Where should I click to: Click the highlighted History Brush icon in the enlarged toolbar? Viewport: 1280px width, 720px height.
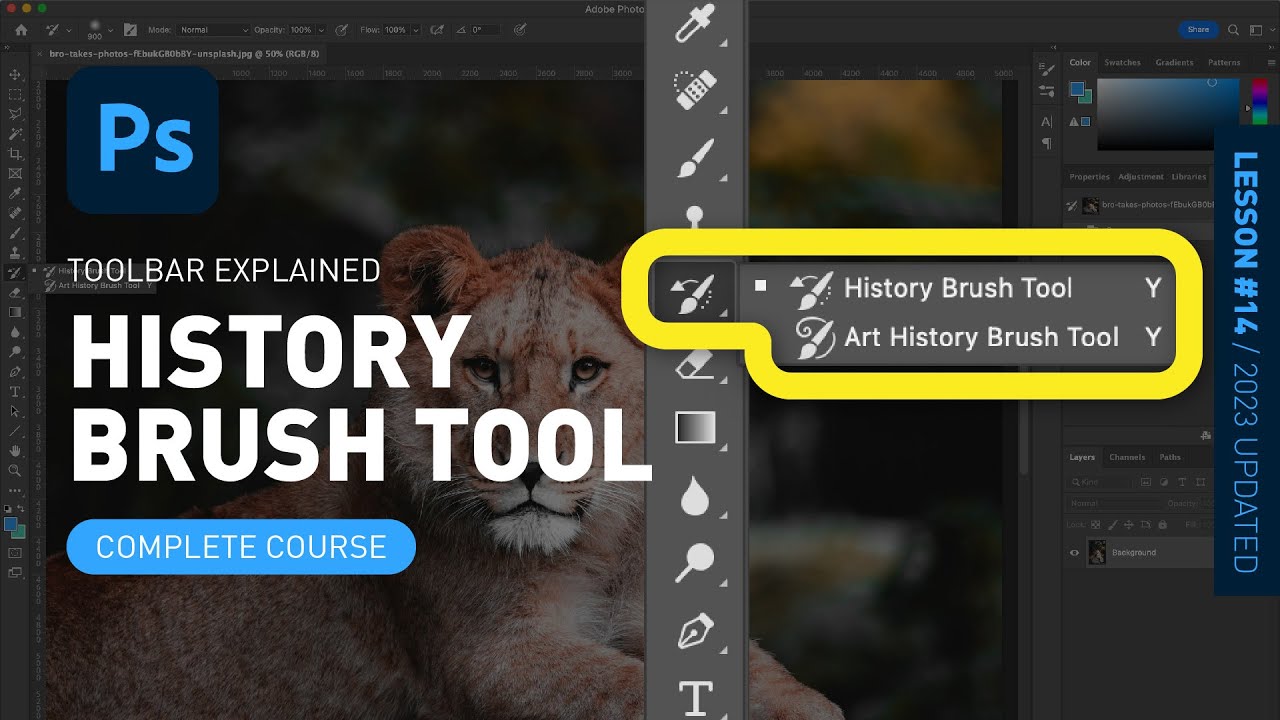(x=695, y=292)
